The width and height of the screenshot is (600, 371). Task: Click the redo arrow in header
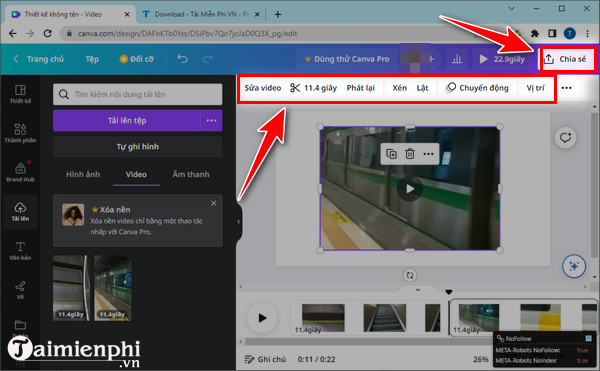(x=207, y=59)
